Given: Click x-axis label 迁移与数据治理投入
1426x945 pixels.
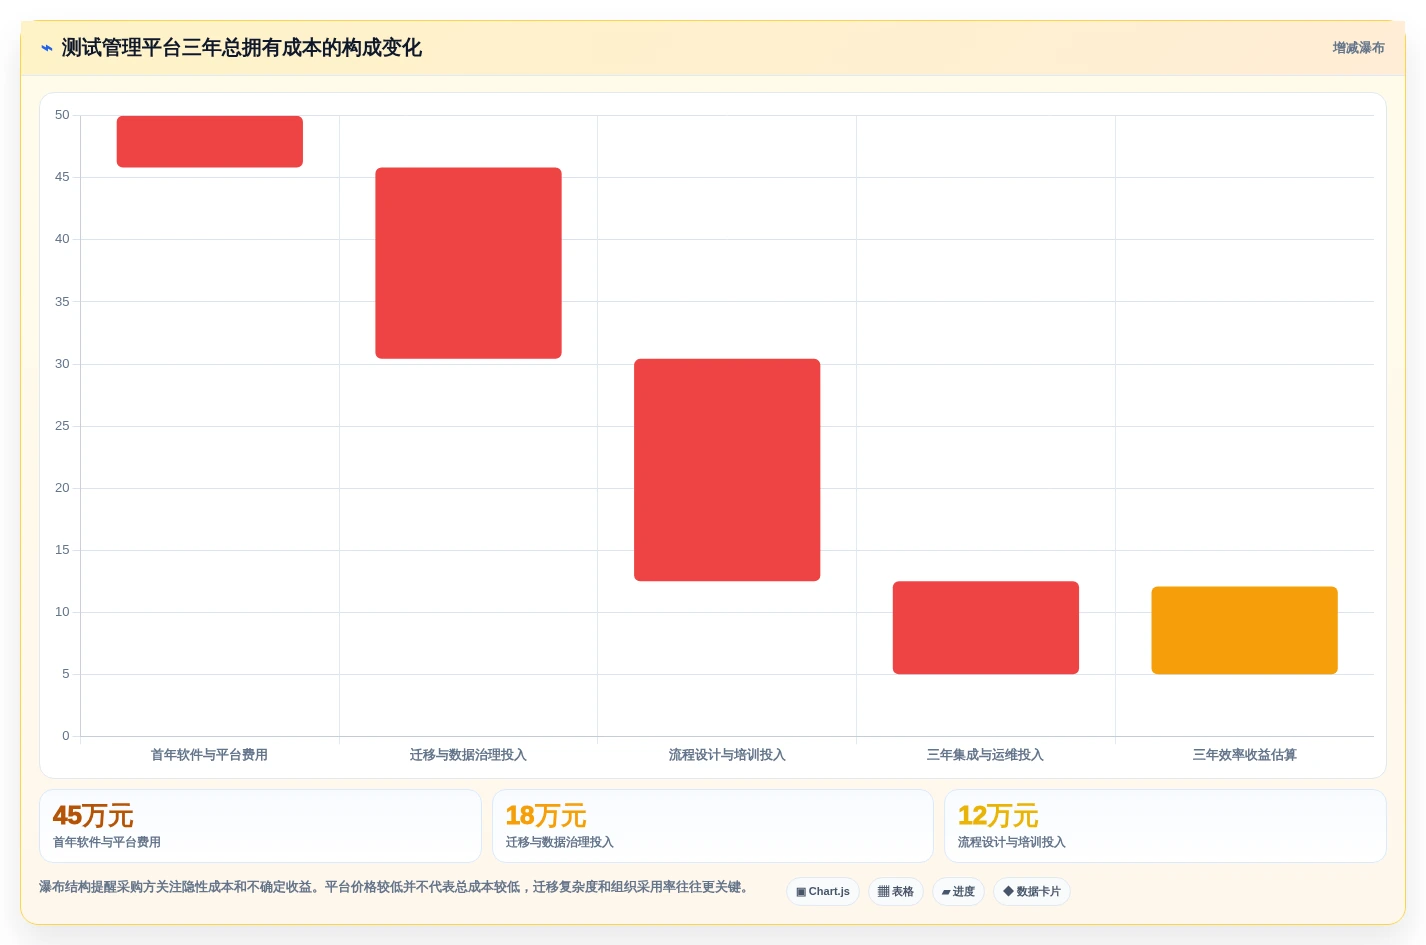Looking at the screenshot, I should (x=468, y=755).
